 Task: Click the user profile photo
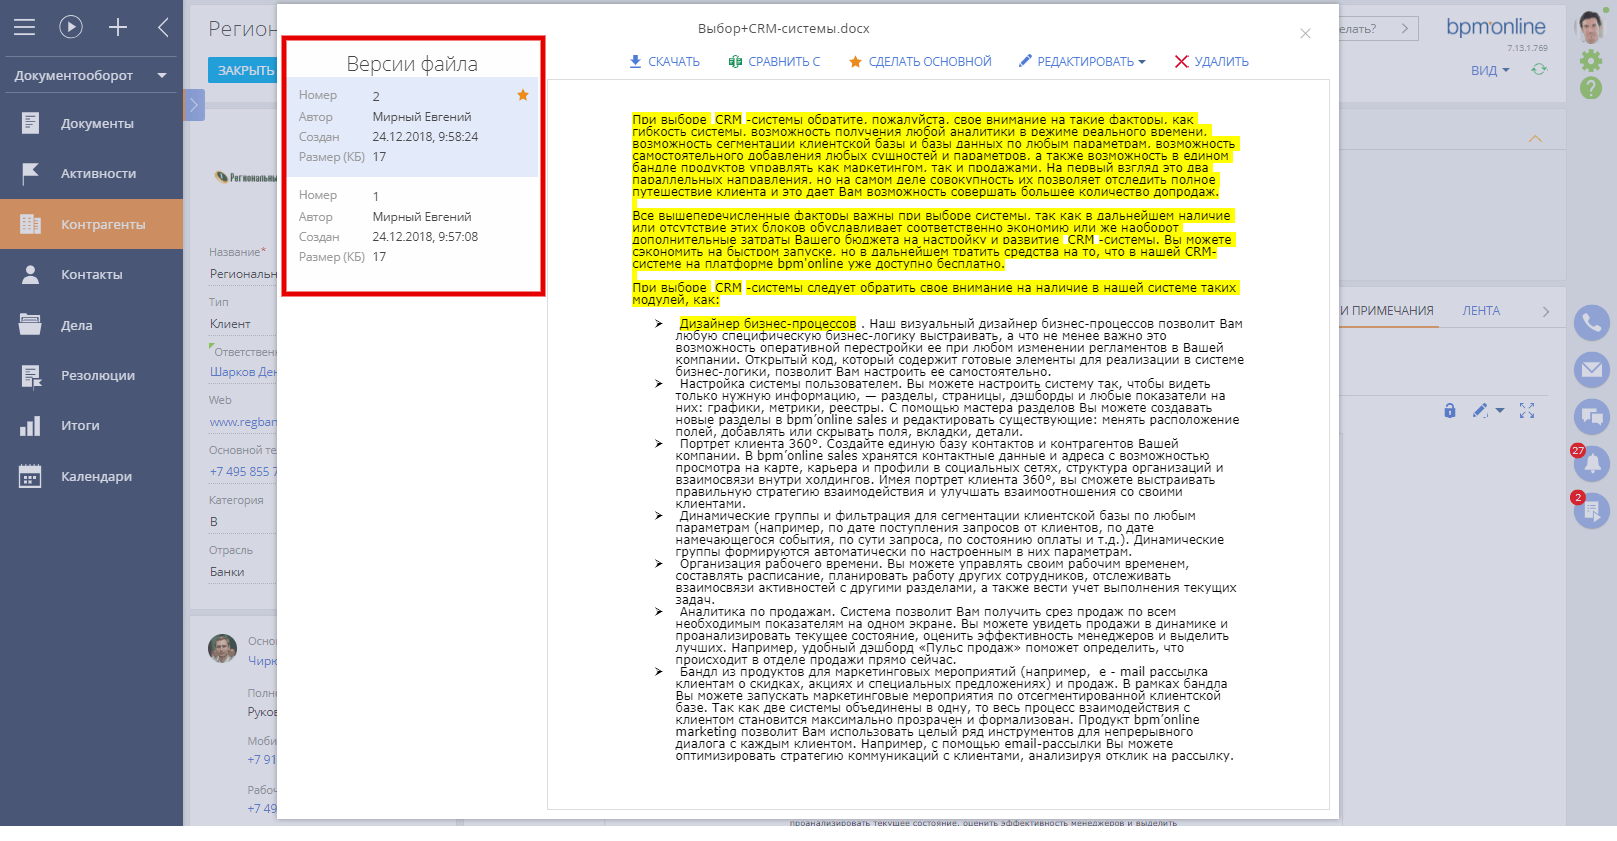point(1591,26)
